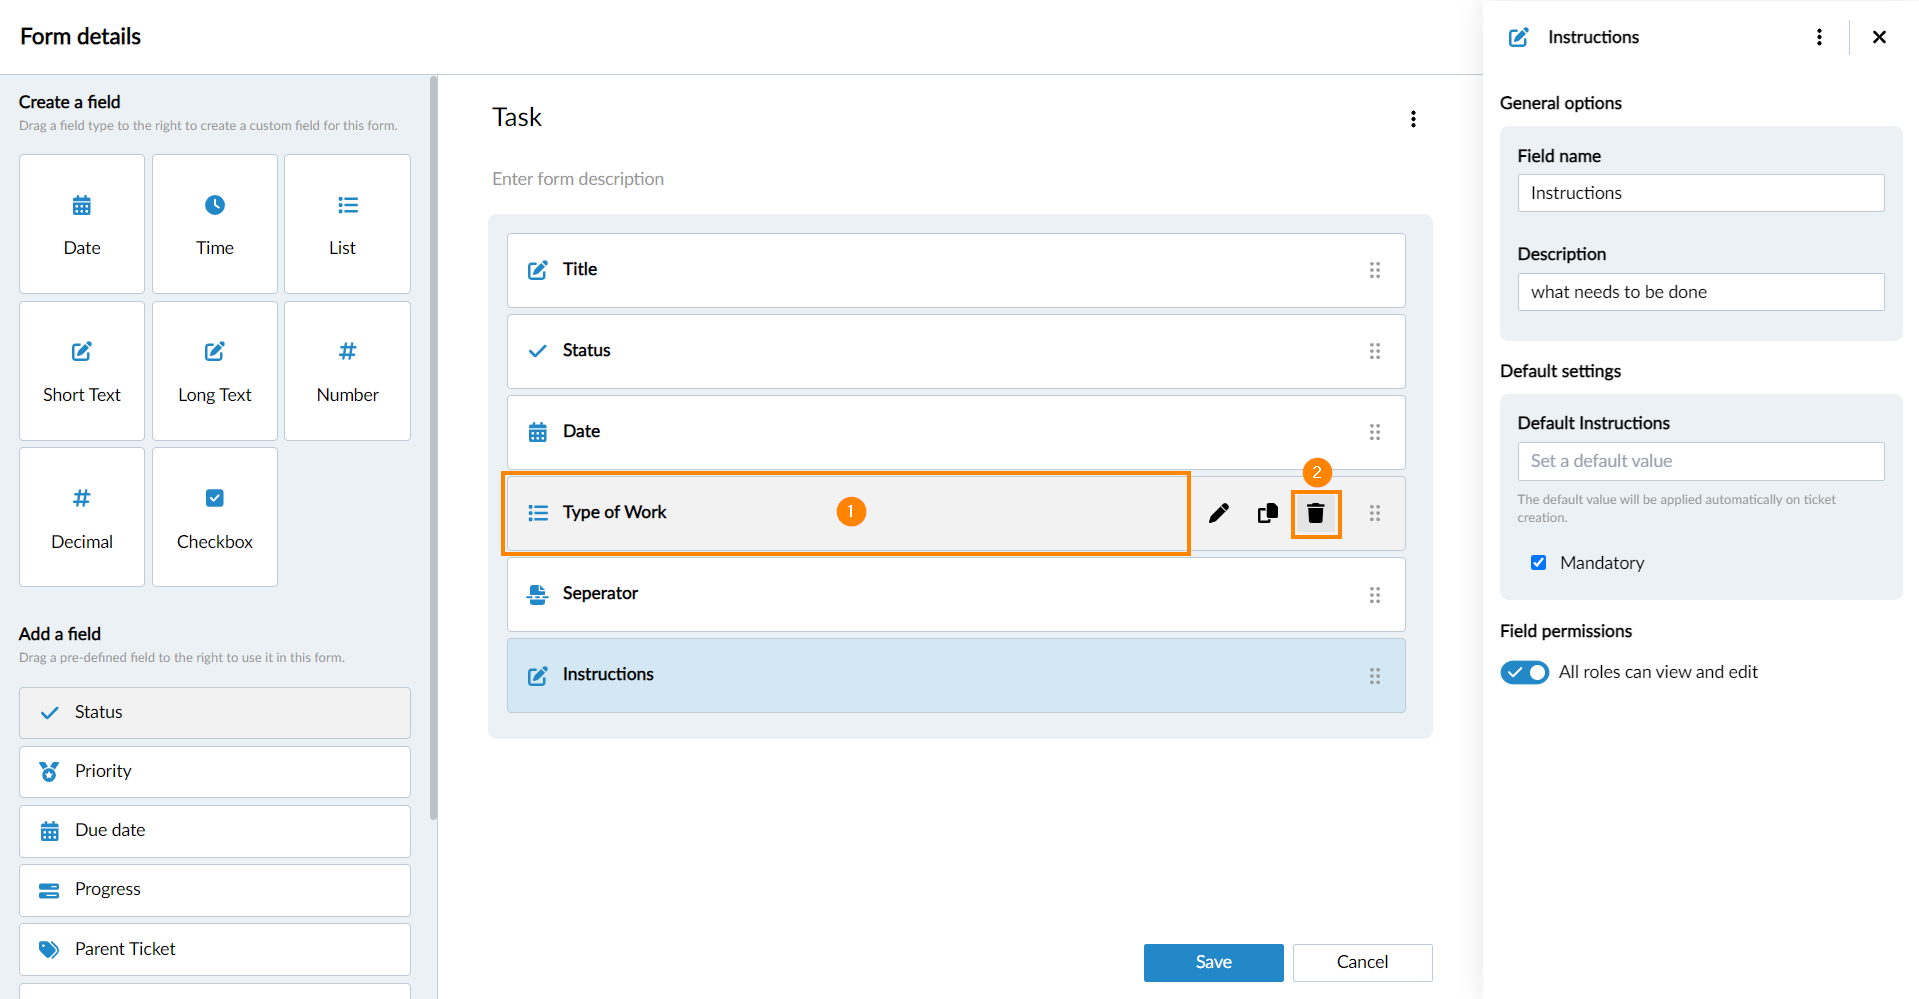Select the Time field type tile
1919x999 pixels.
coord(215,224)
